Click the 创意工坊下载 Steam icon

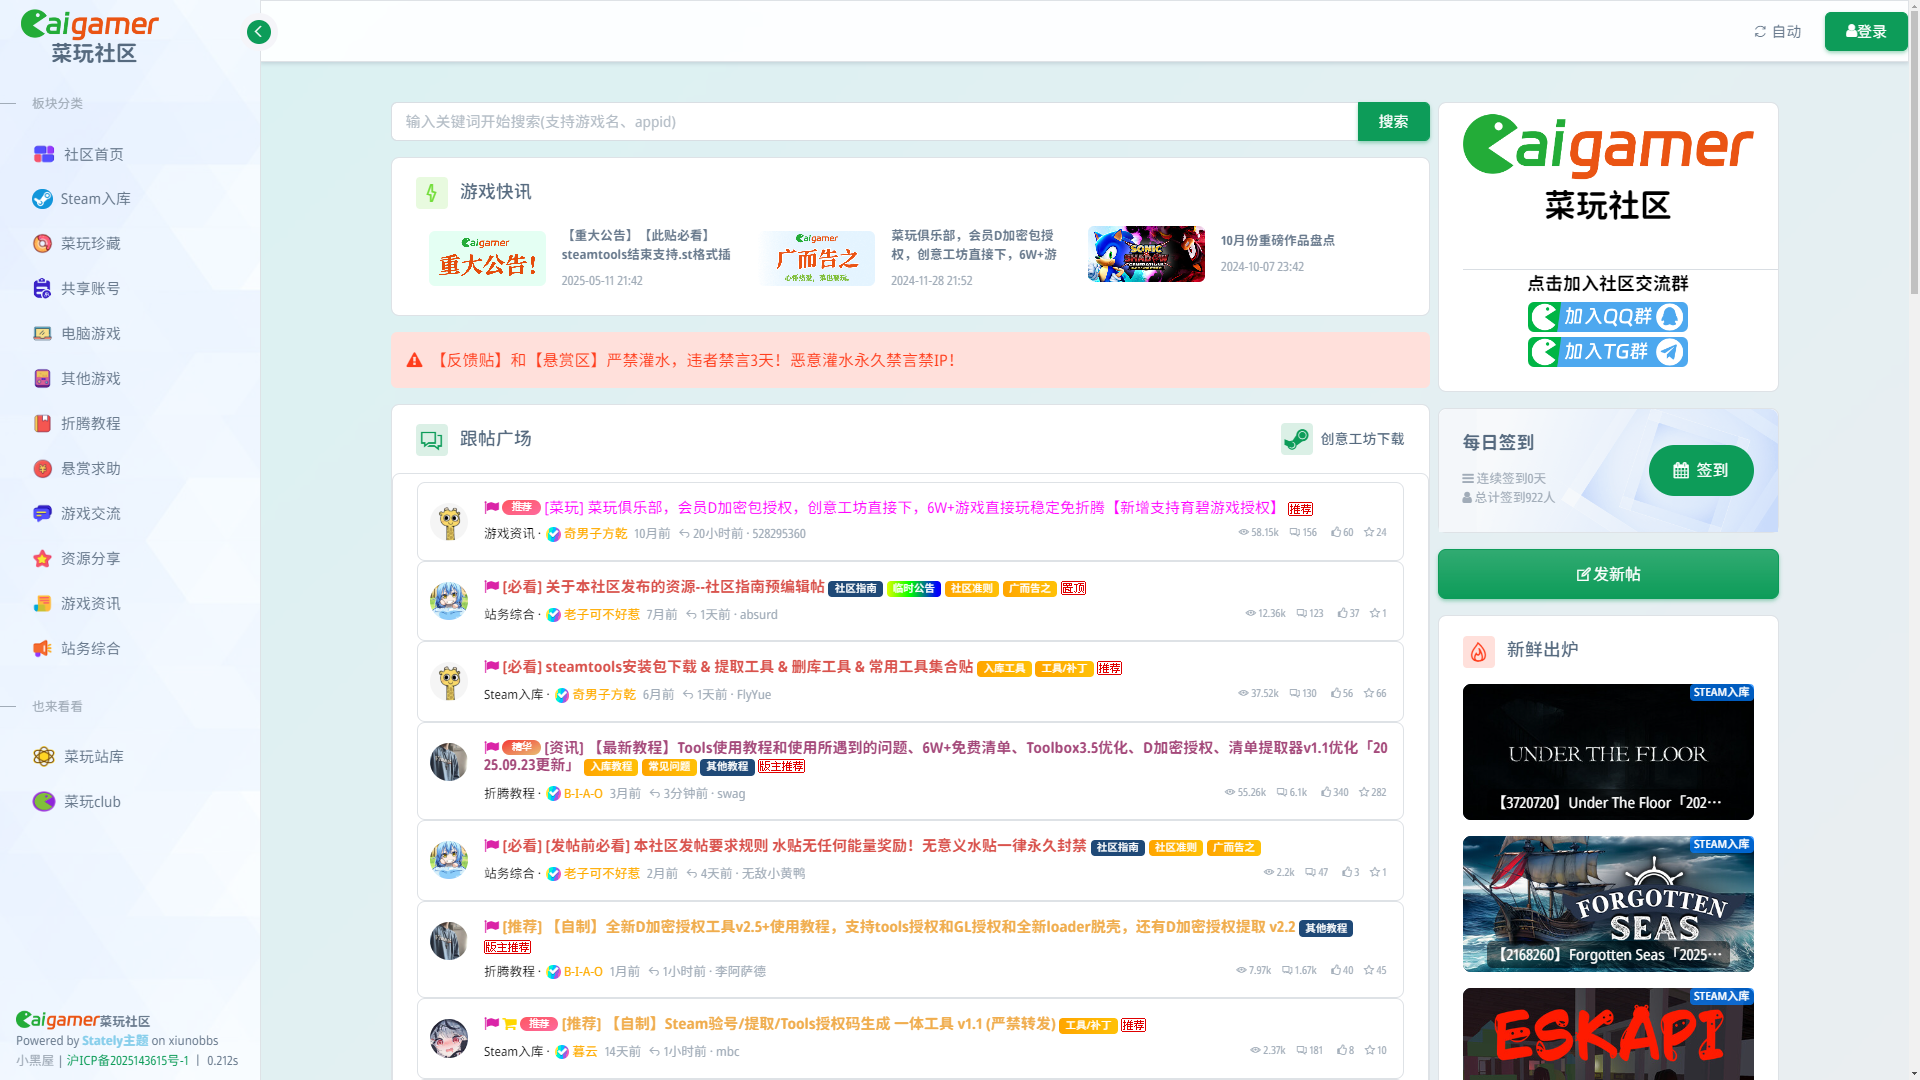click(x=1297, y=439)
